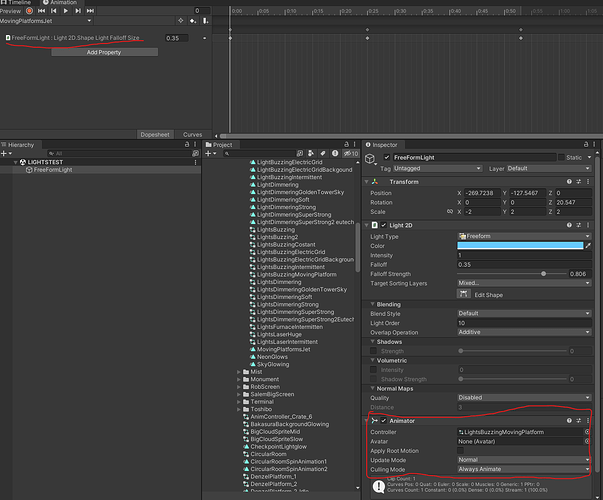The width and height of the screenshot is (603, 500).
Task: Jump to the first keyframe
Action: 41,11
